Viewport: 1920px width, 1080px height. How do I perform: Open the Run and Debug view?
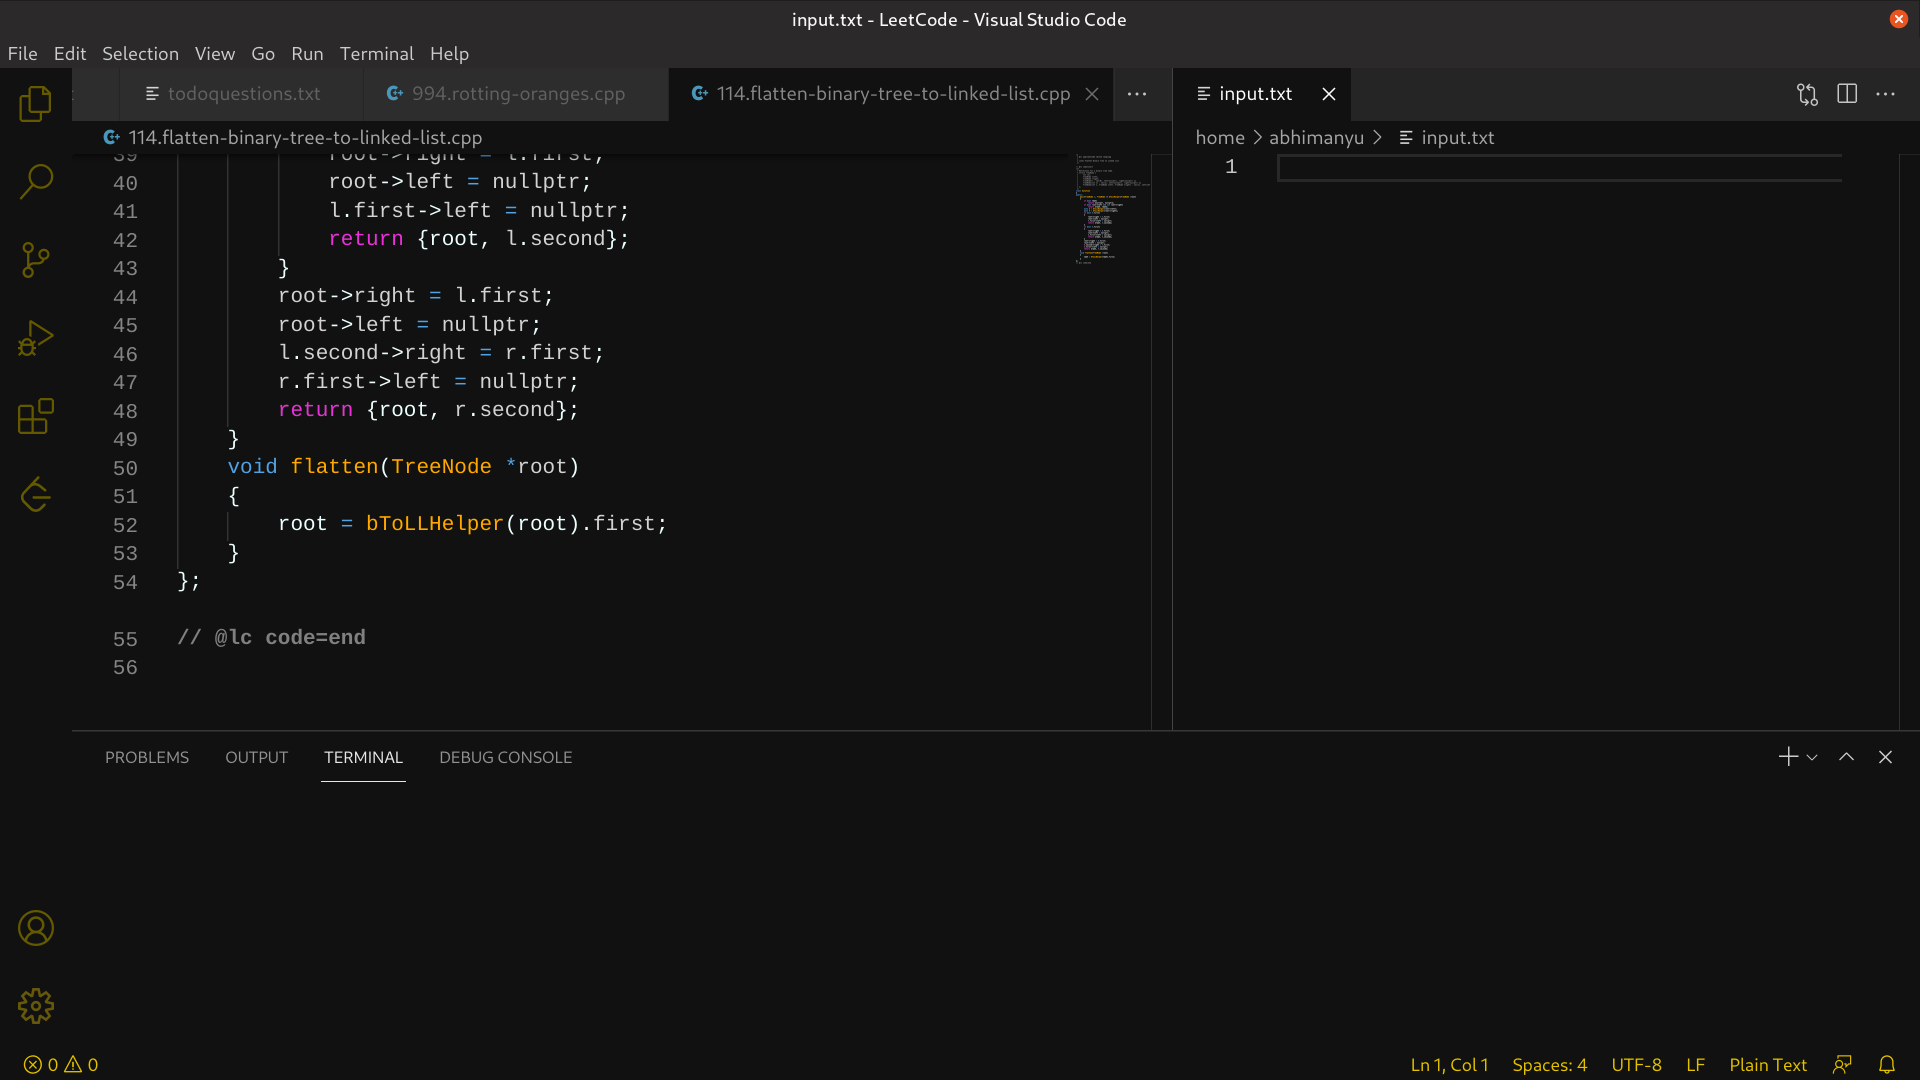click(x=36, y=338)
